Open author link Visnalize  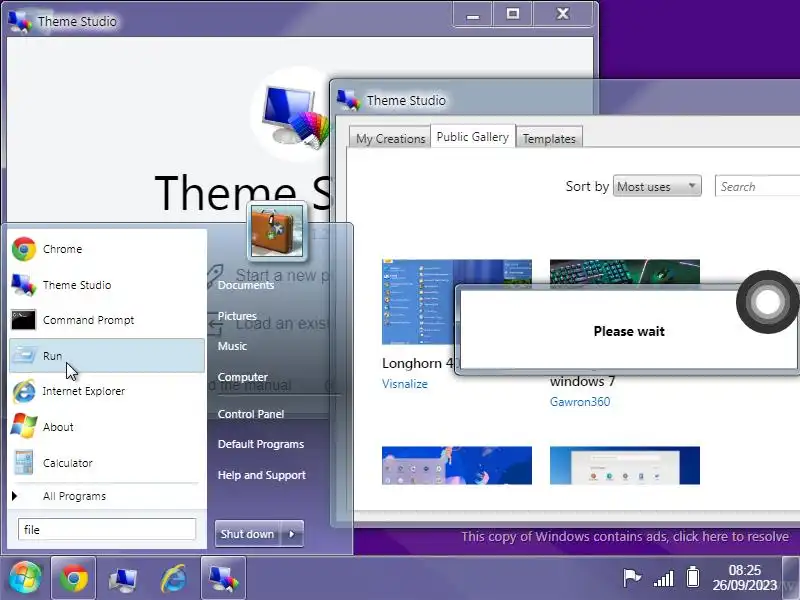(x=405, y=384)
